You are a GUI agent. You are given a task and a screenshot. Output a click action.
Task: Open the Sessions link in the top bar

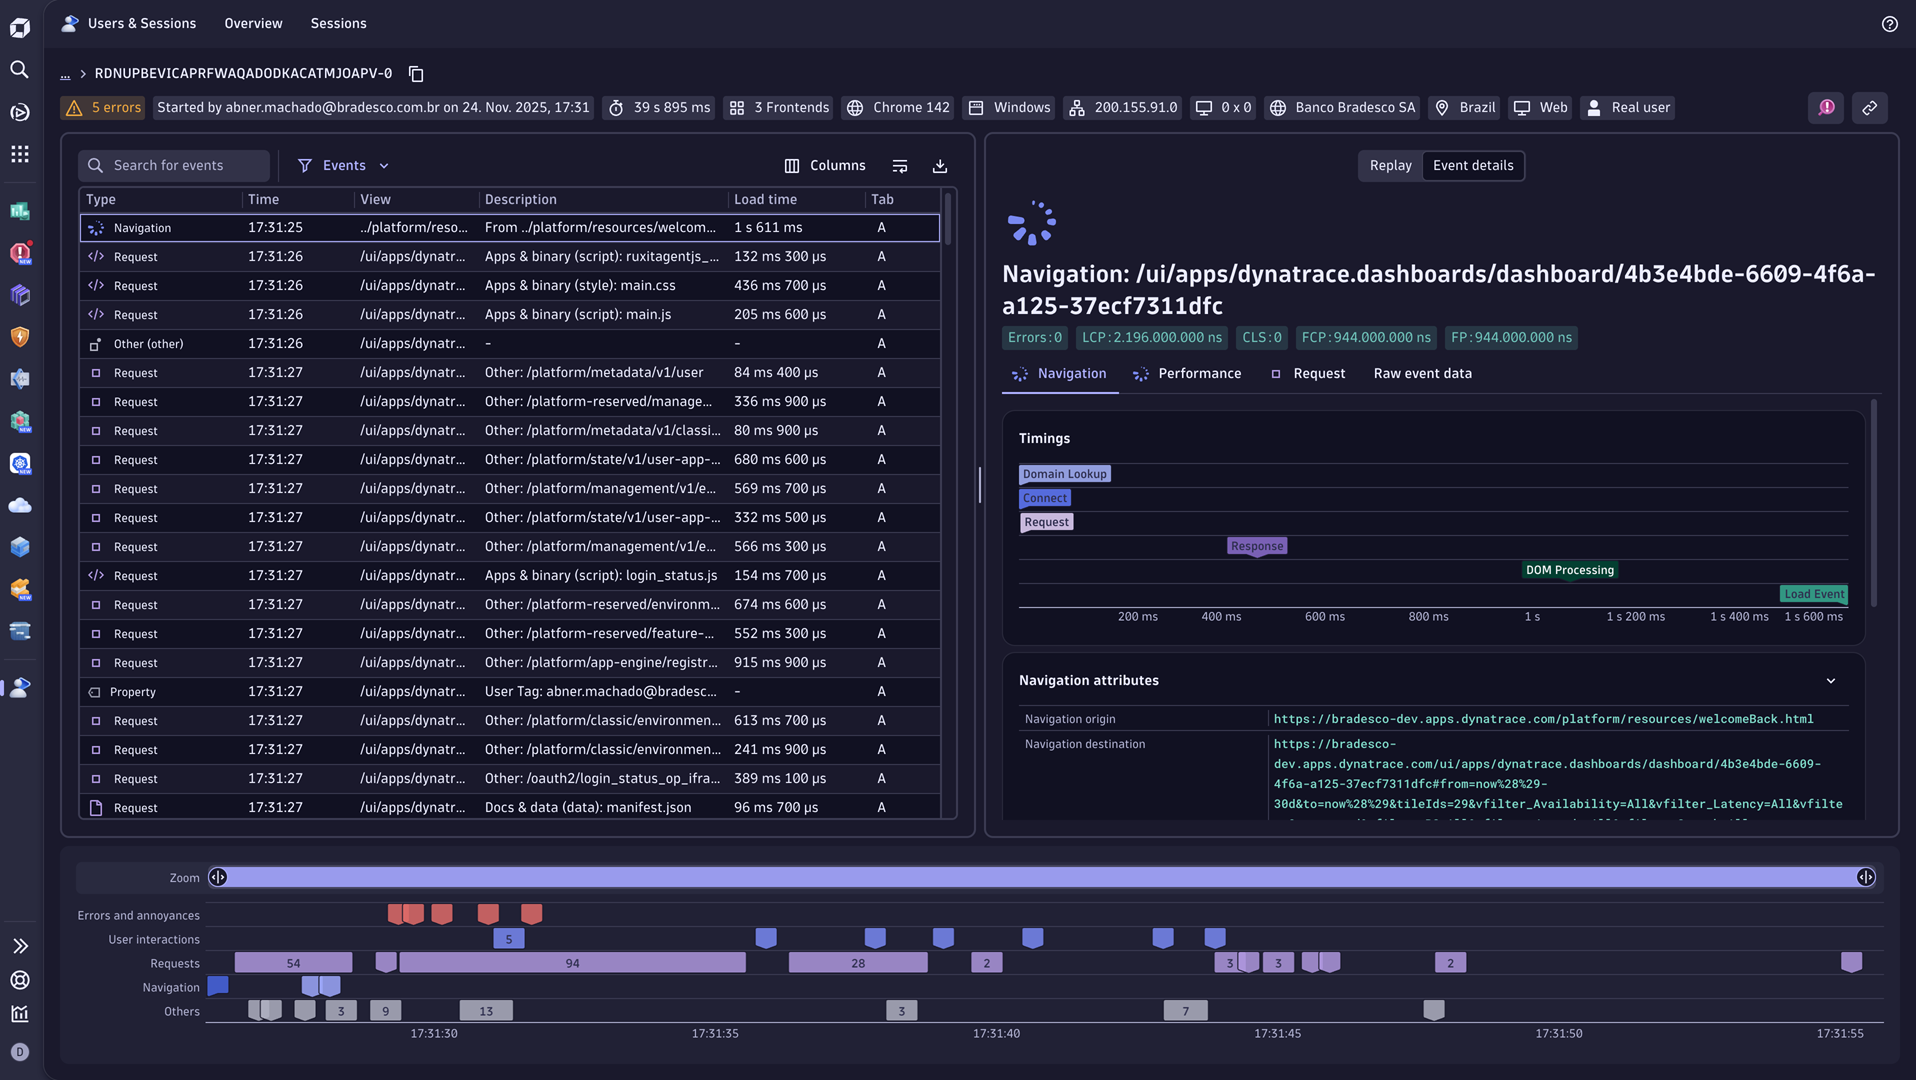338,24
